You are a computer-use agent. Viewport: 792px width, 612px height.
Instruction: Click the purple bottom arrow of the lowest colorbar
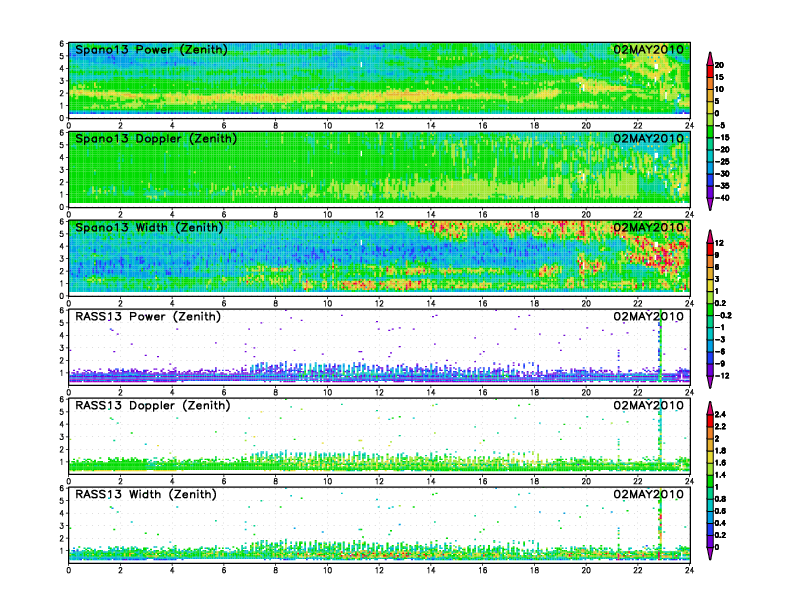point(710,553)
